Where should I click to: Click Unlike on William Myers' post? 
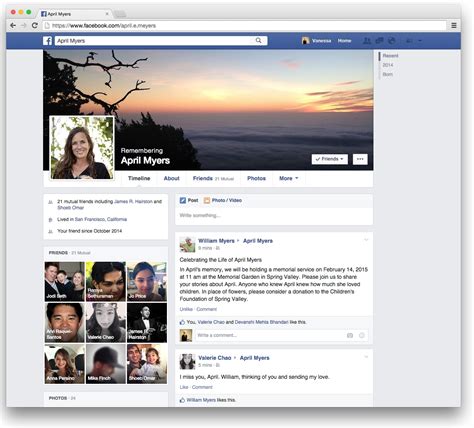[186, 309]
